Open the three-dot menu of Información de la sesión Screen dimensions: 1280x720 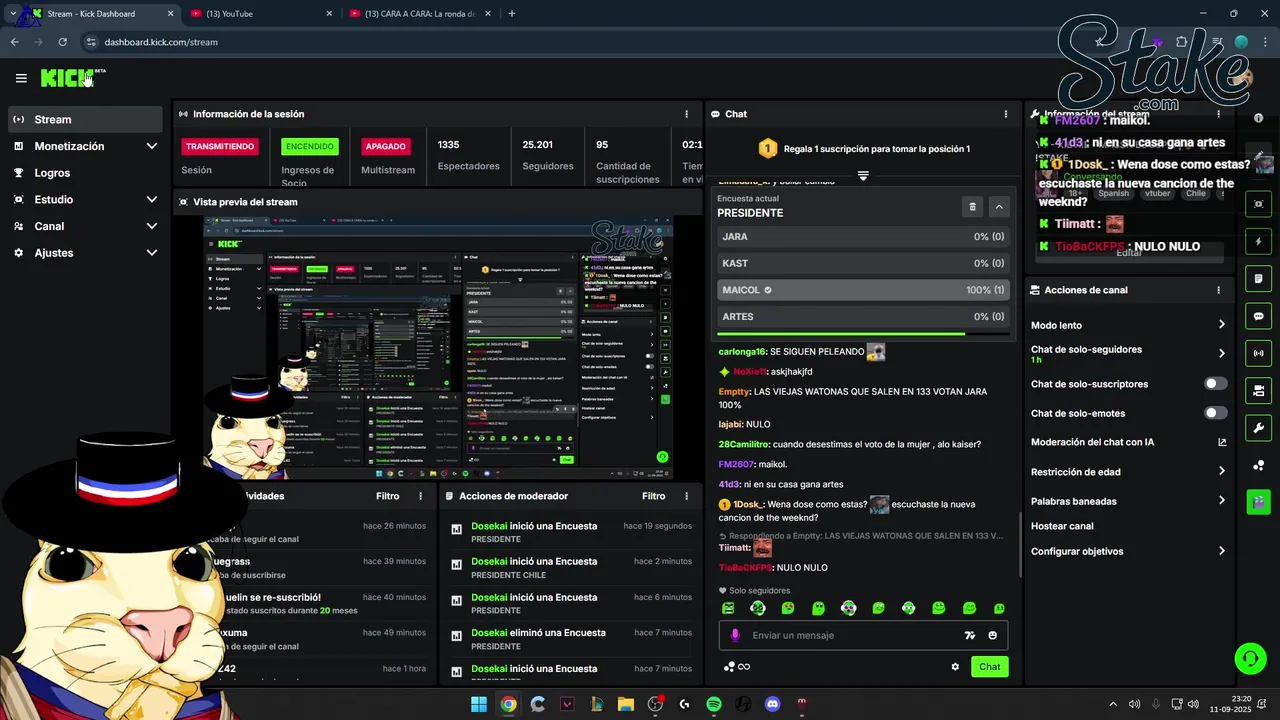[686, 114]
